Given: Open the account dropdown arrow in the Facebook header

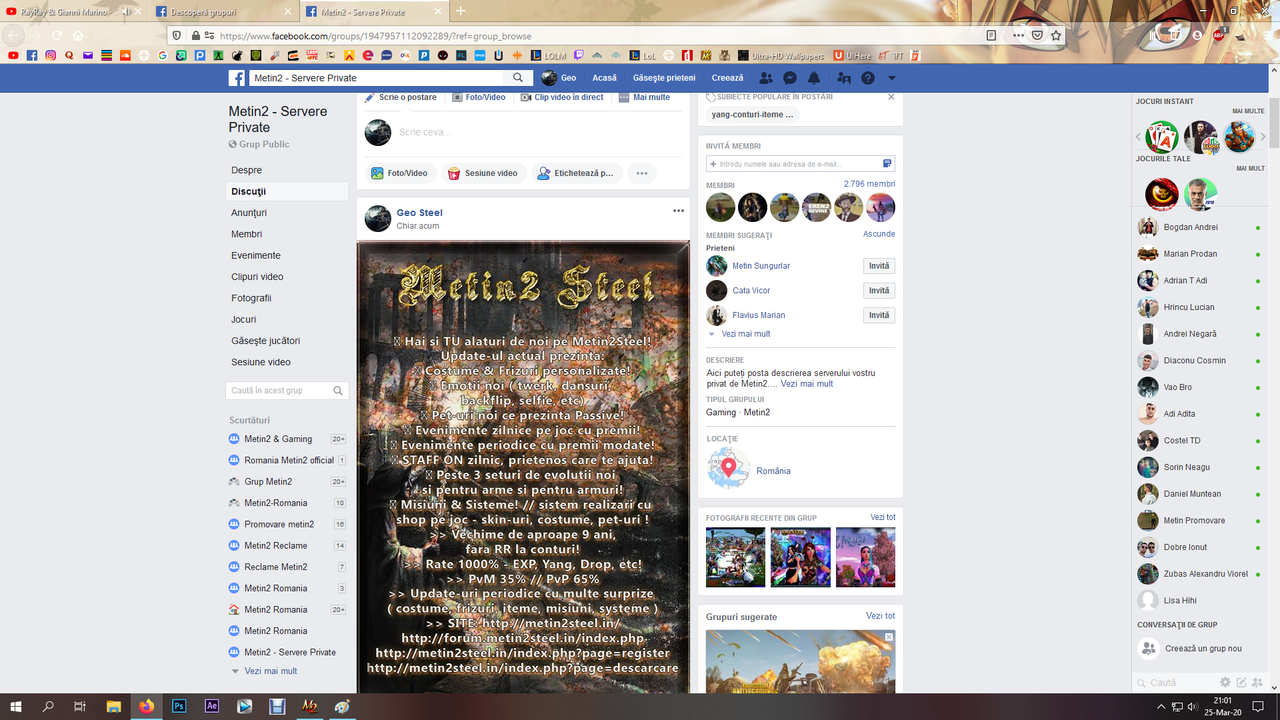Looking at the screenshot, I should (x=892, y=78).
